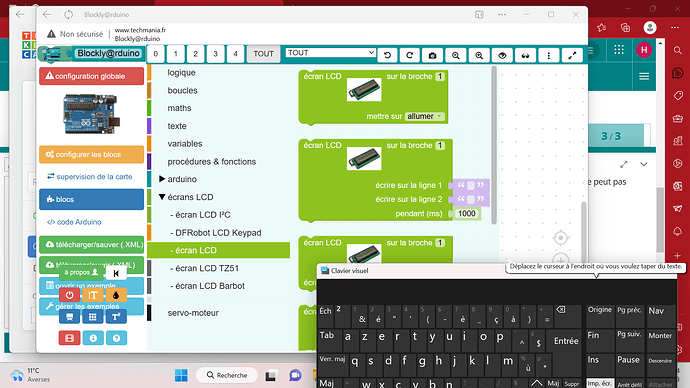The width and height of the screenshot is (690, 388).
Task: Click the purple texte category color bar
Action: point(149,126)
